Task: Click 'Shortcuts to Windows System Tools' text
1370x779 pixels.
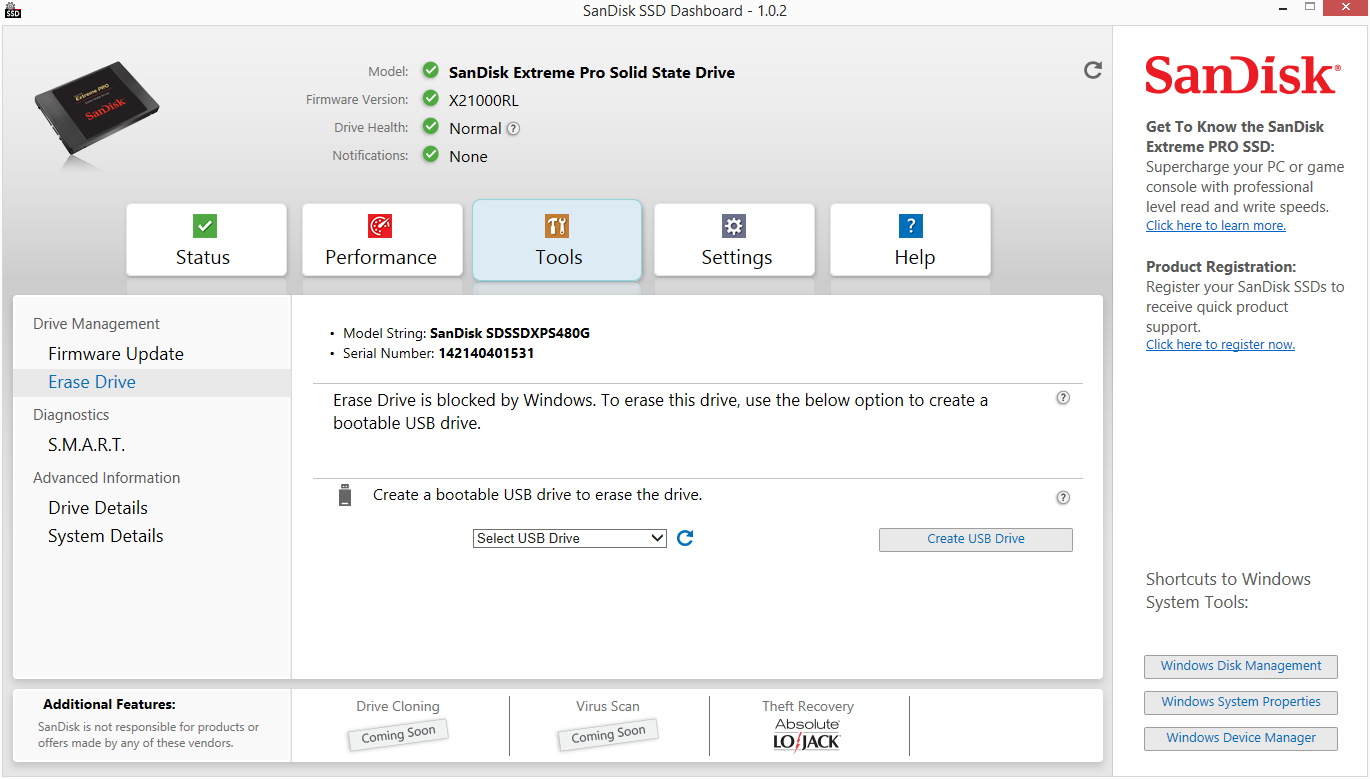Action: click(1228, 591)
